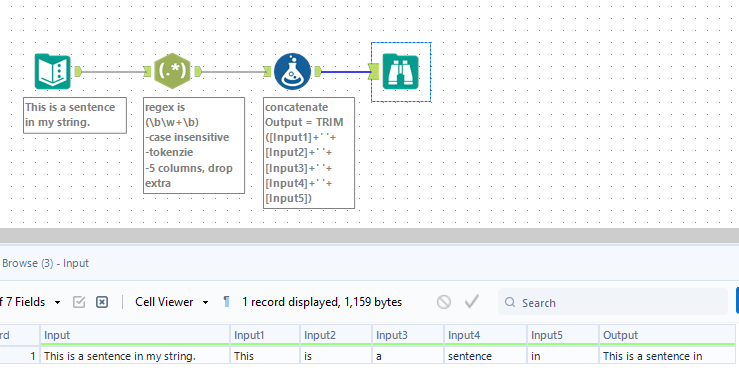The height and width of the screenshot is (390, 739).
Task: Click the Formula tool input anchor
Action: pyautogui.click(x=267, y=72)
